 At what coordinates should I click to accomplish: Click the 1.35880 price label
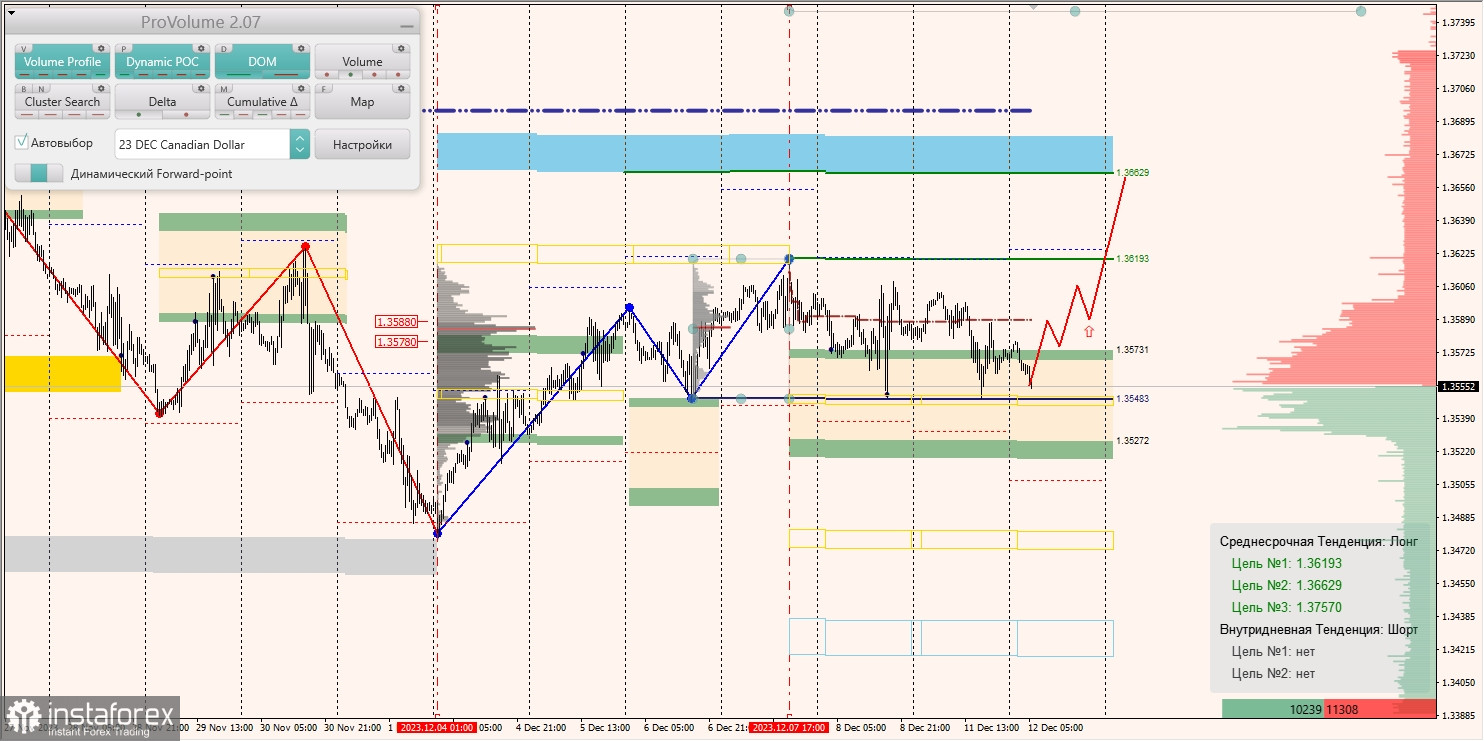pyautogui.click(x=396, y=322)
